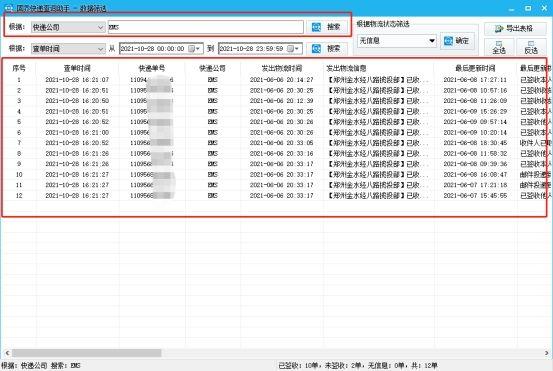Click dispatch time 2021-06-06 20:14:27
This screenshot has width=553, height=371.
(281, 80)
